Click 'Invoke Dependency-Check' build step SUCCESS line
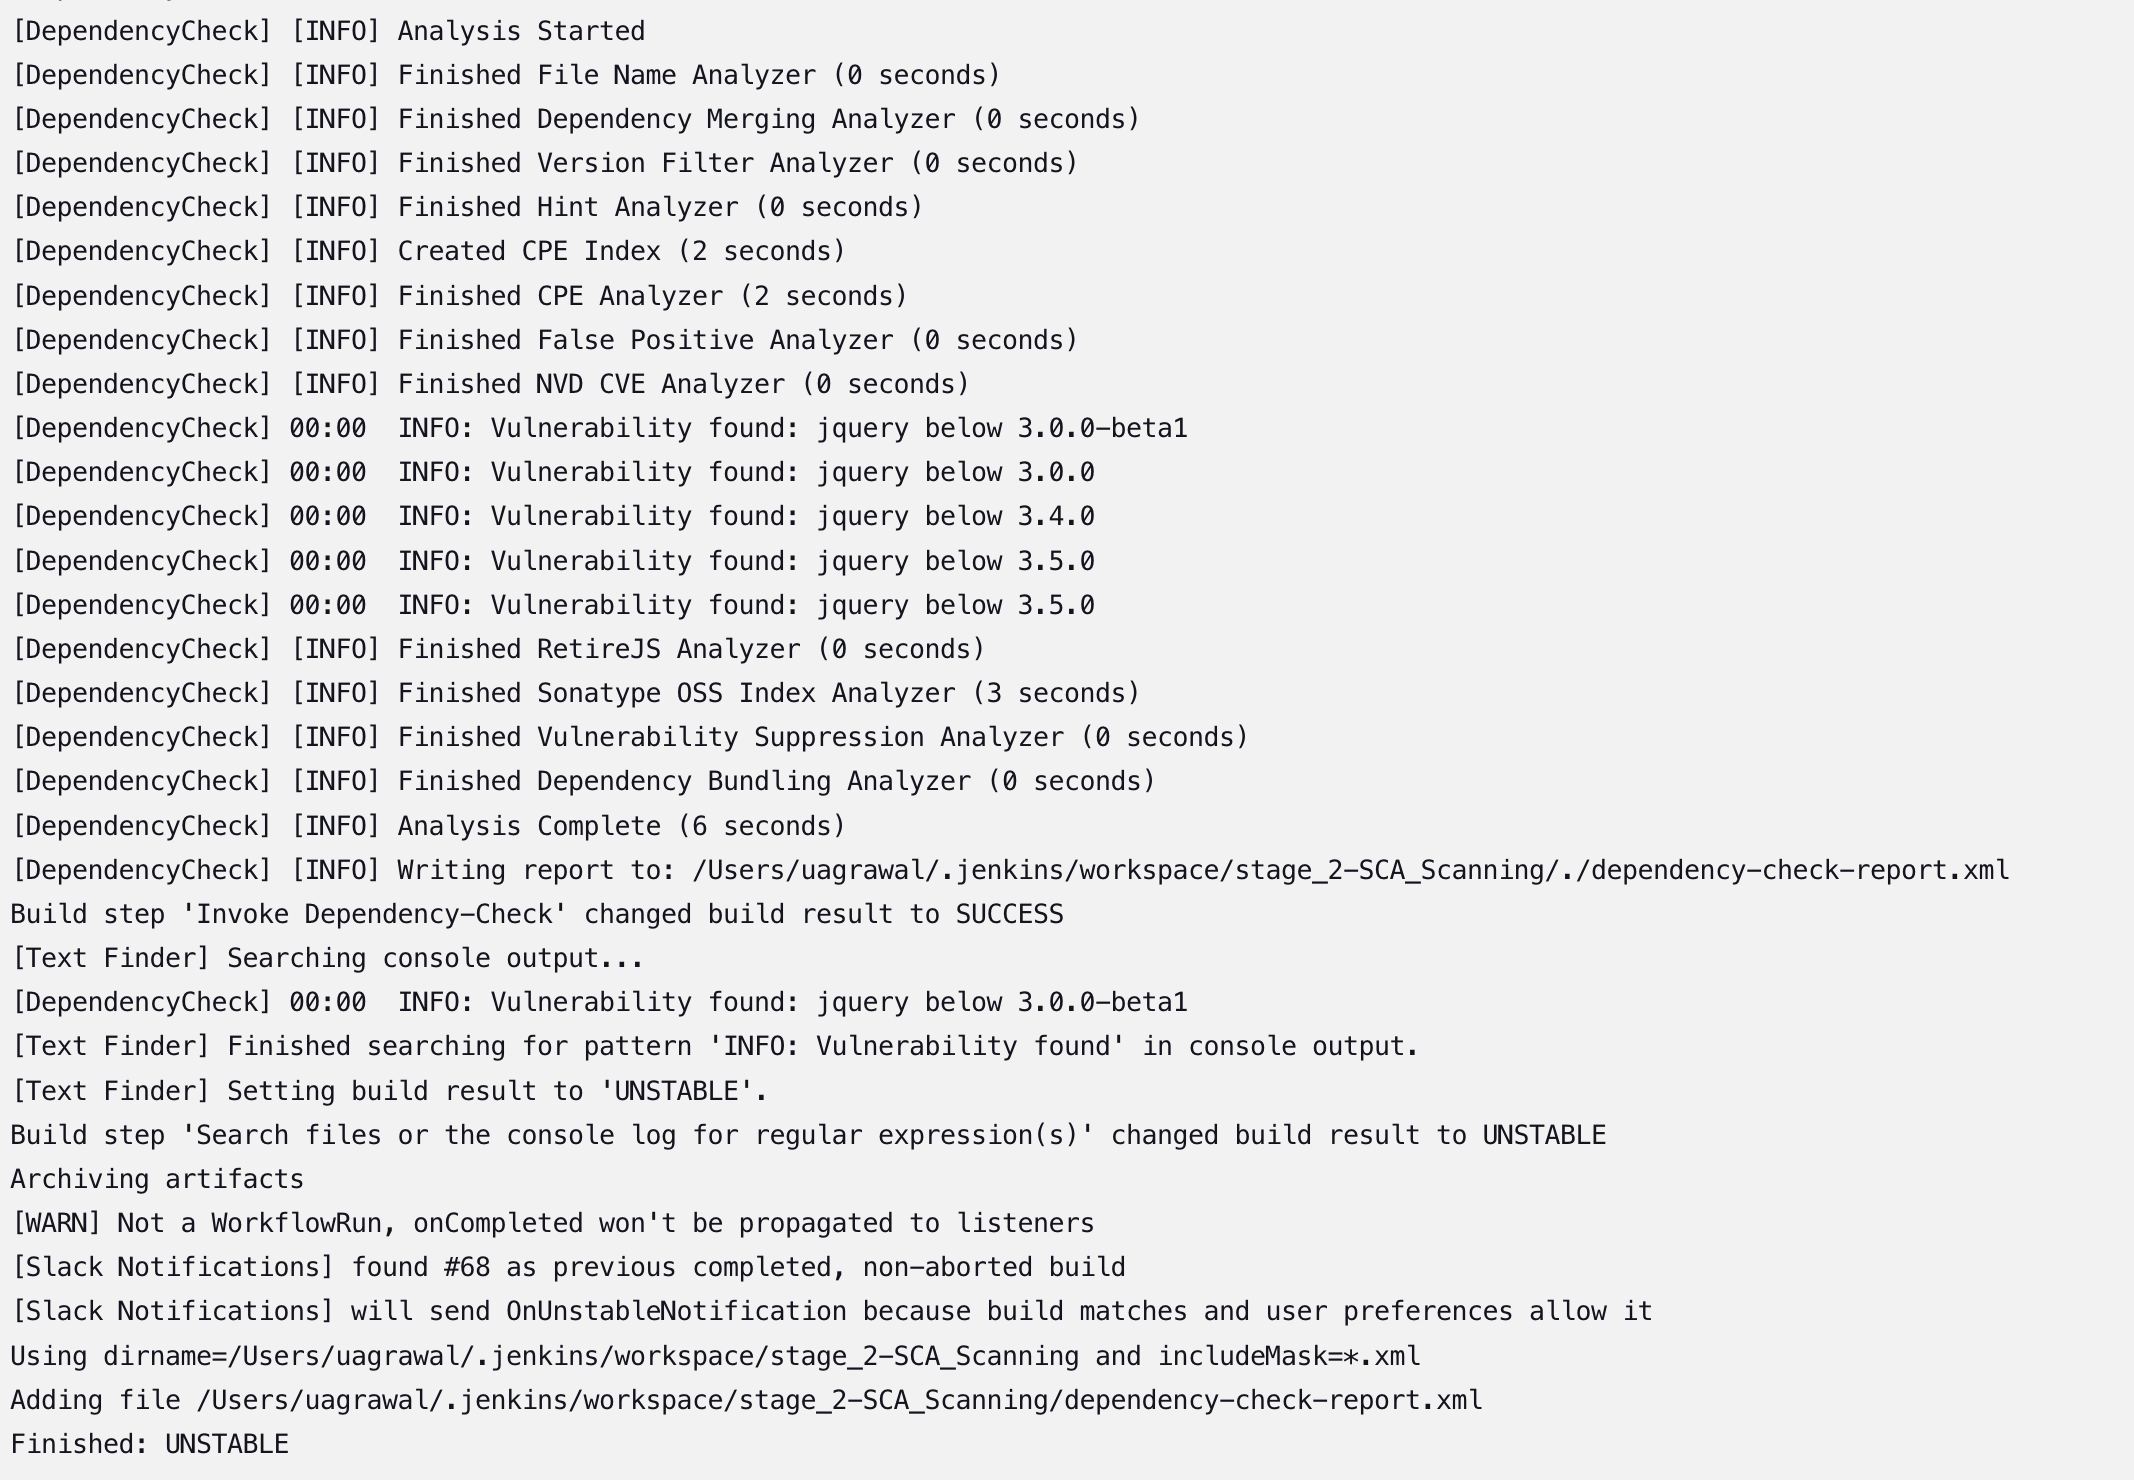 [537, 914]
